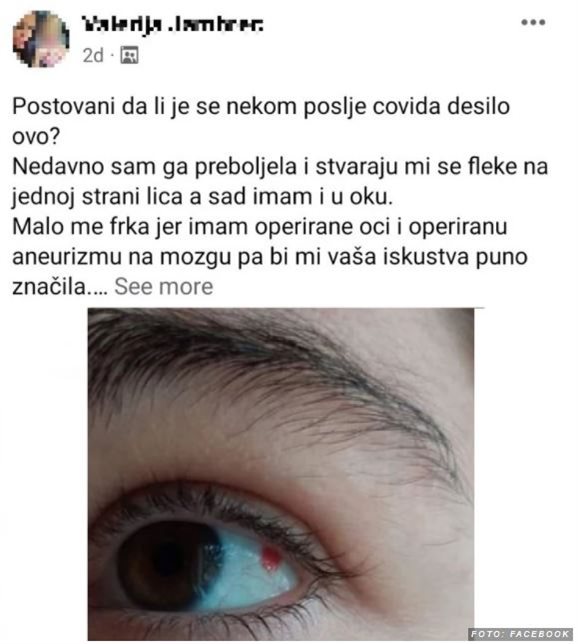Click the white of the eye in the photo
The height and width of the screenshot is (644, 578).
(x=249, y=575)
